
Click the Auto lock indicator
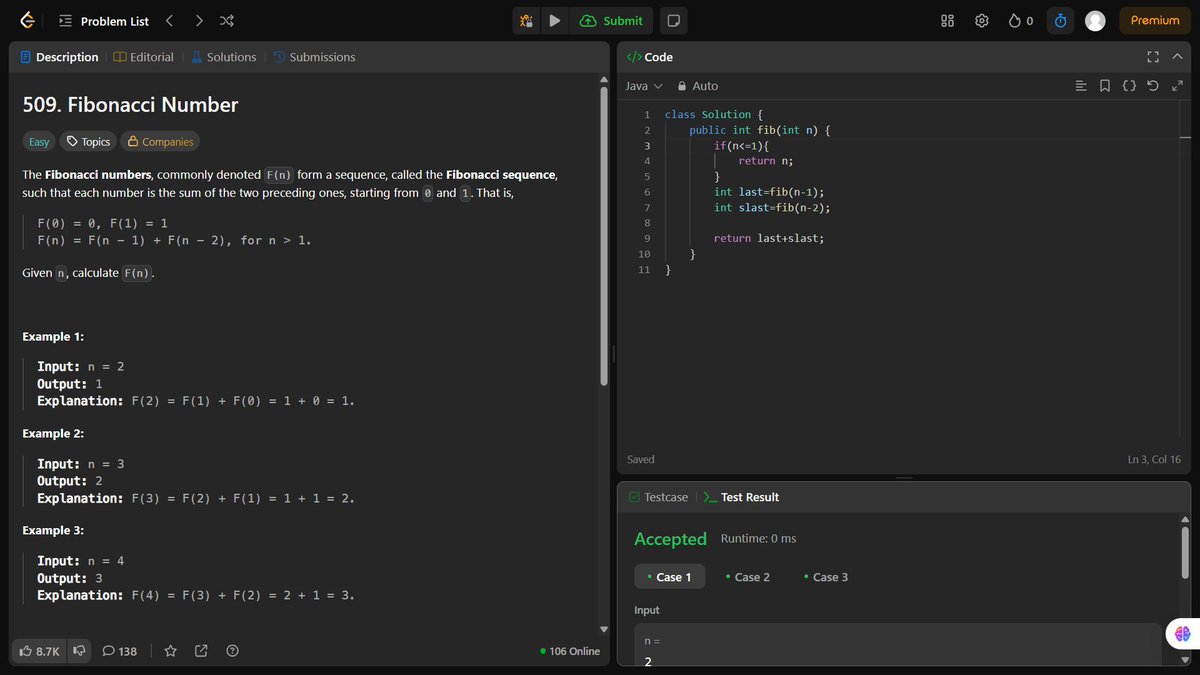point(698,86)
